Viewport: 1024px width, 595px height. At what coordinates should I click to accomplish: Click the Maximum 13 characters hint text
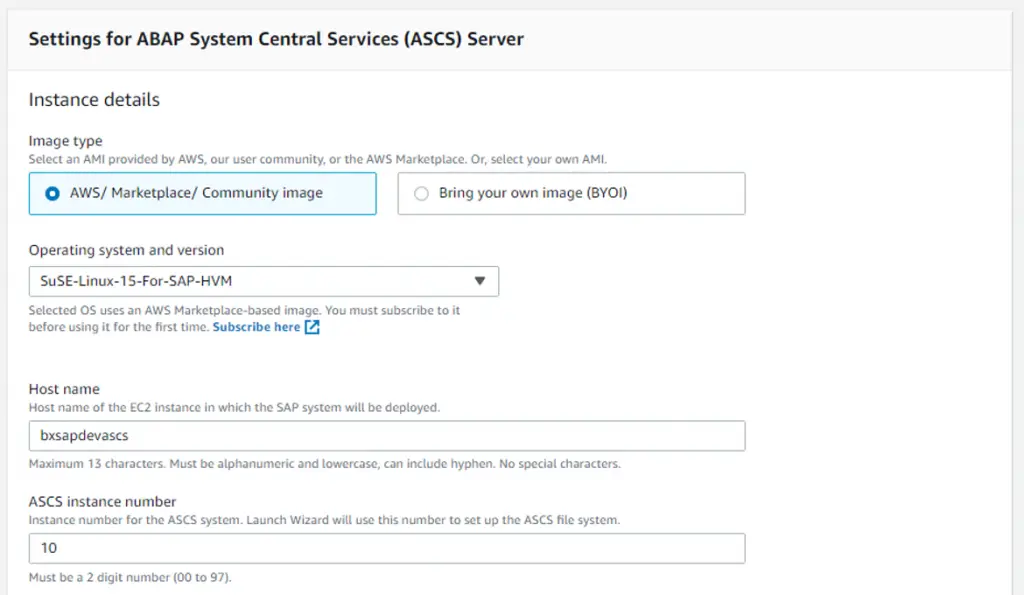pyautogui.click(x=325, y=464)
